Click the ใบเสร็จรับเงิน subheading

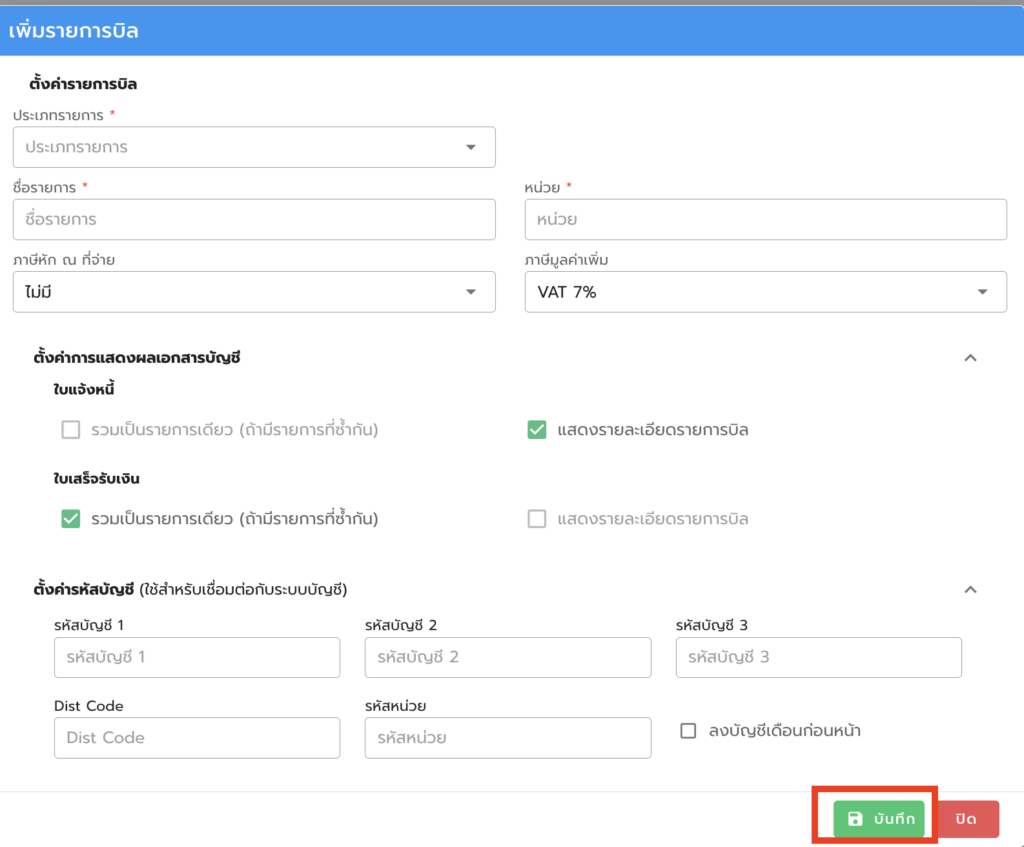(96, 479)
